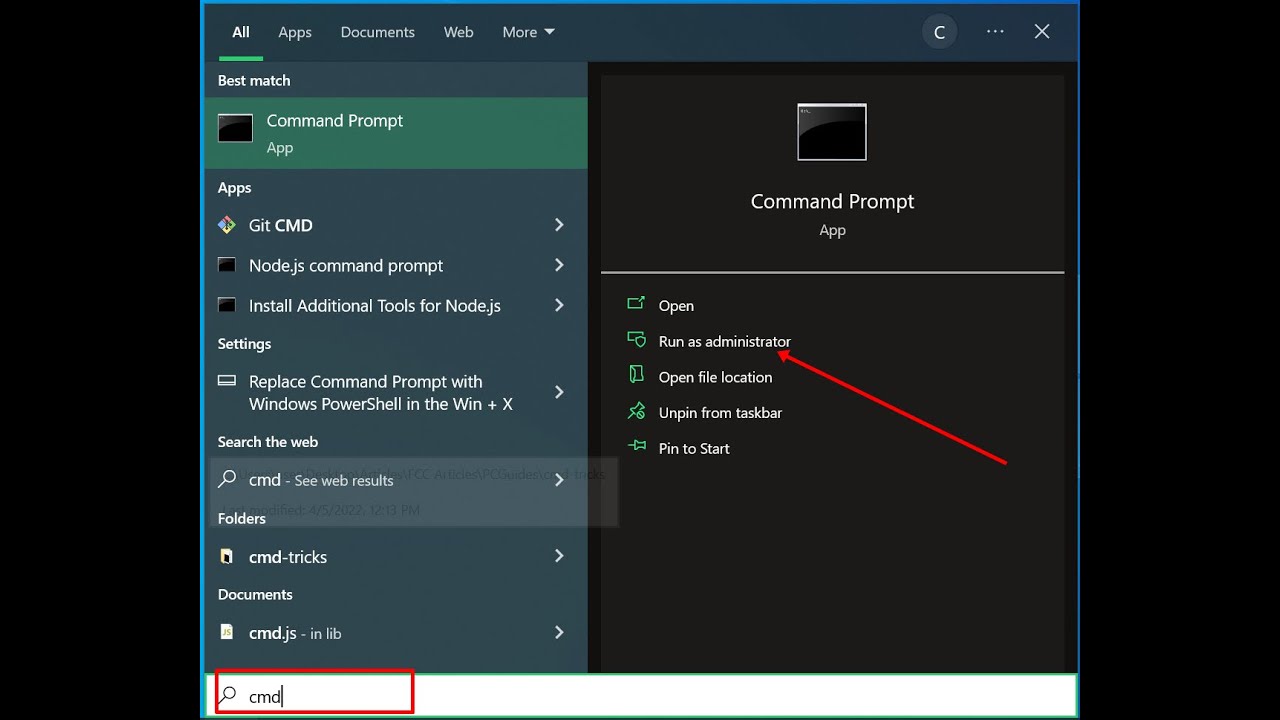Expand the cmd.js document arrow
The width and height of the screenshot is (1280, 720).
(x=559, y=632)
